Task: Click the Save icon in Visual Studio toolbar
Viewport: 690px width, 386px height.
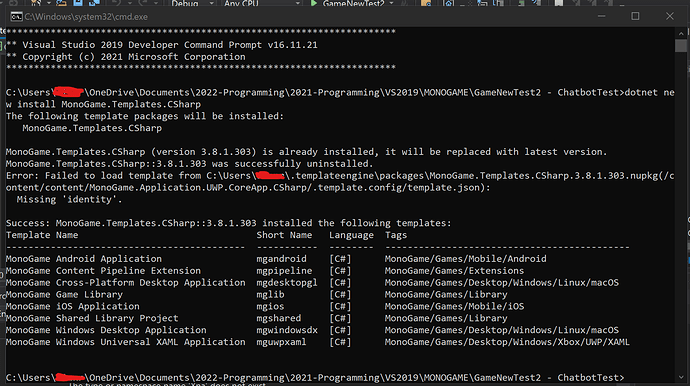Action: click(77, 3)
